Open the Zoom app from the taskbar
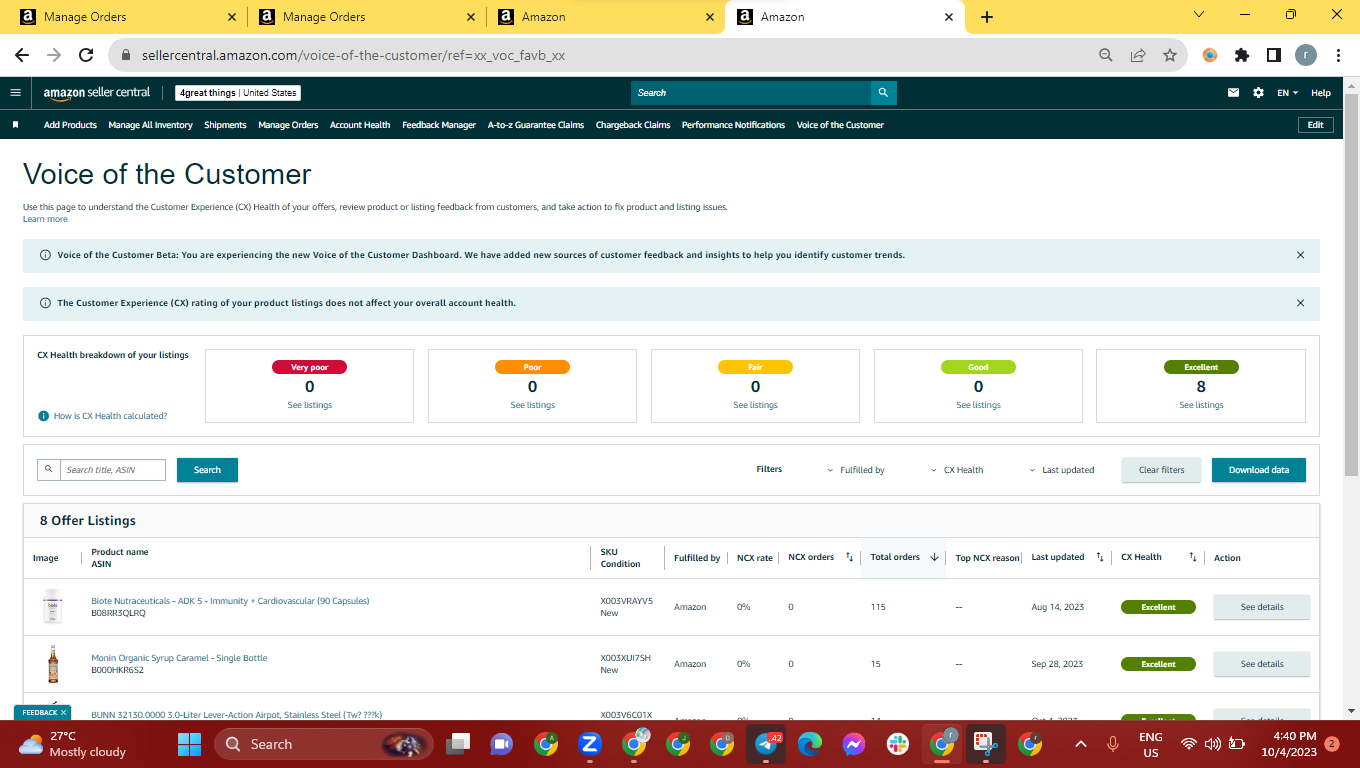1360x768 pixels. point(590,744)
